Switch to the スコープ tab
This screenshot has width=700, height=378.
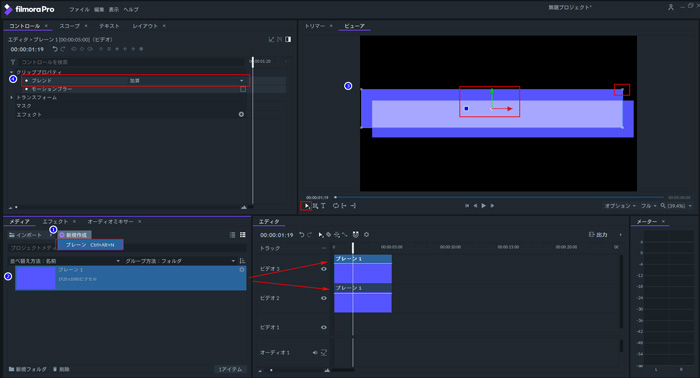point(70,26)
